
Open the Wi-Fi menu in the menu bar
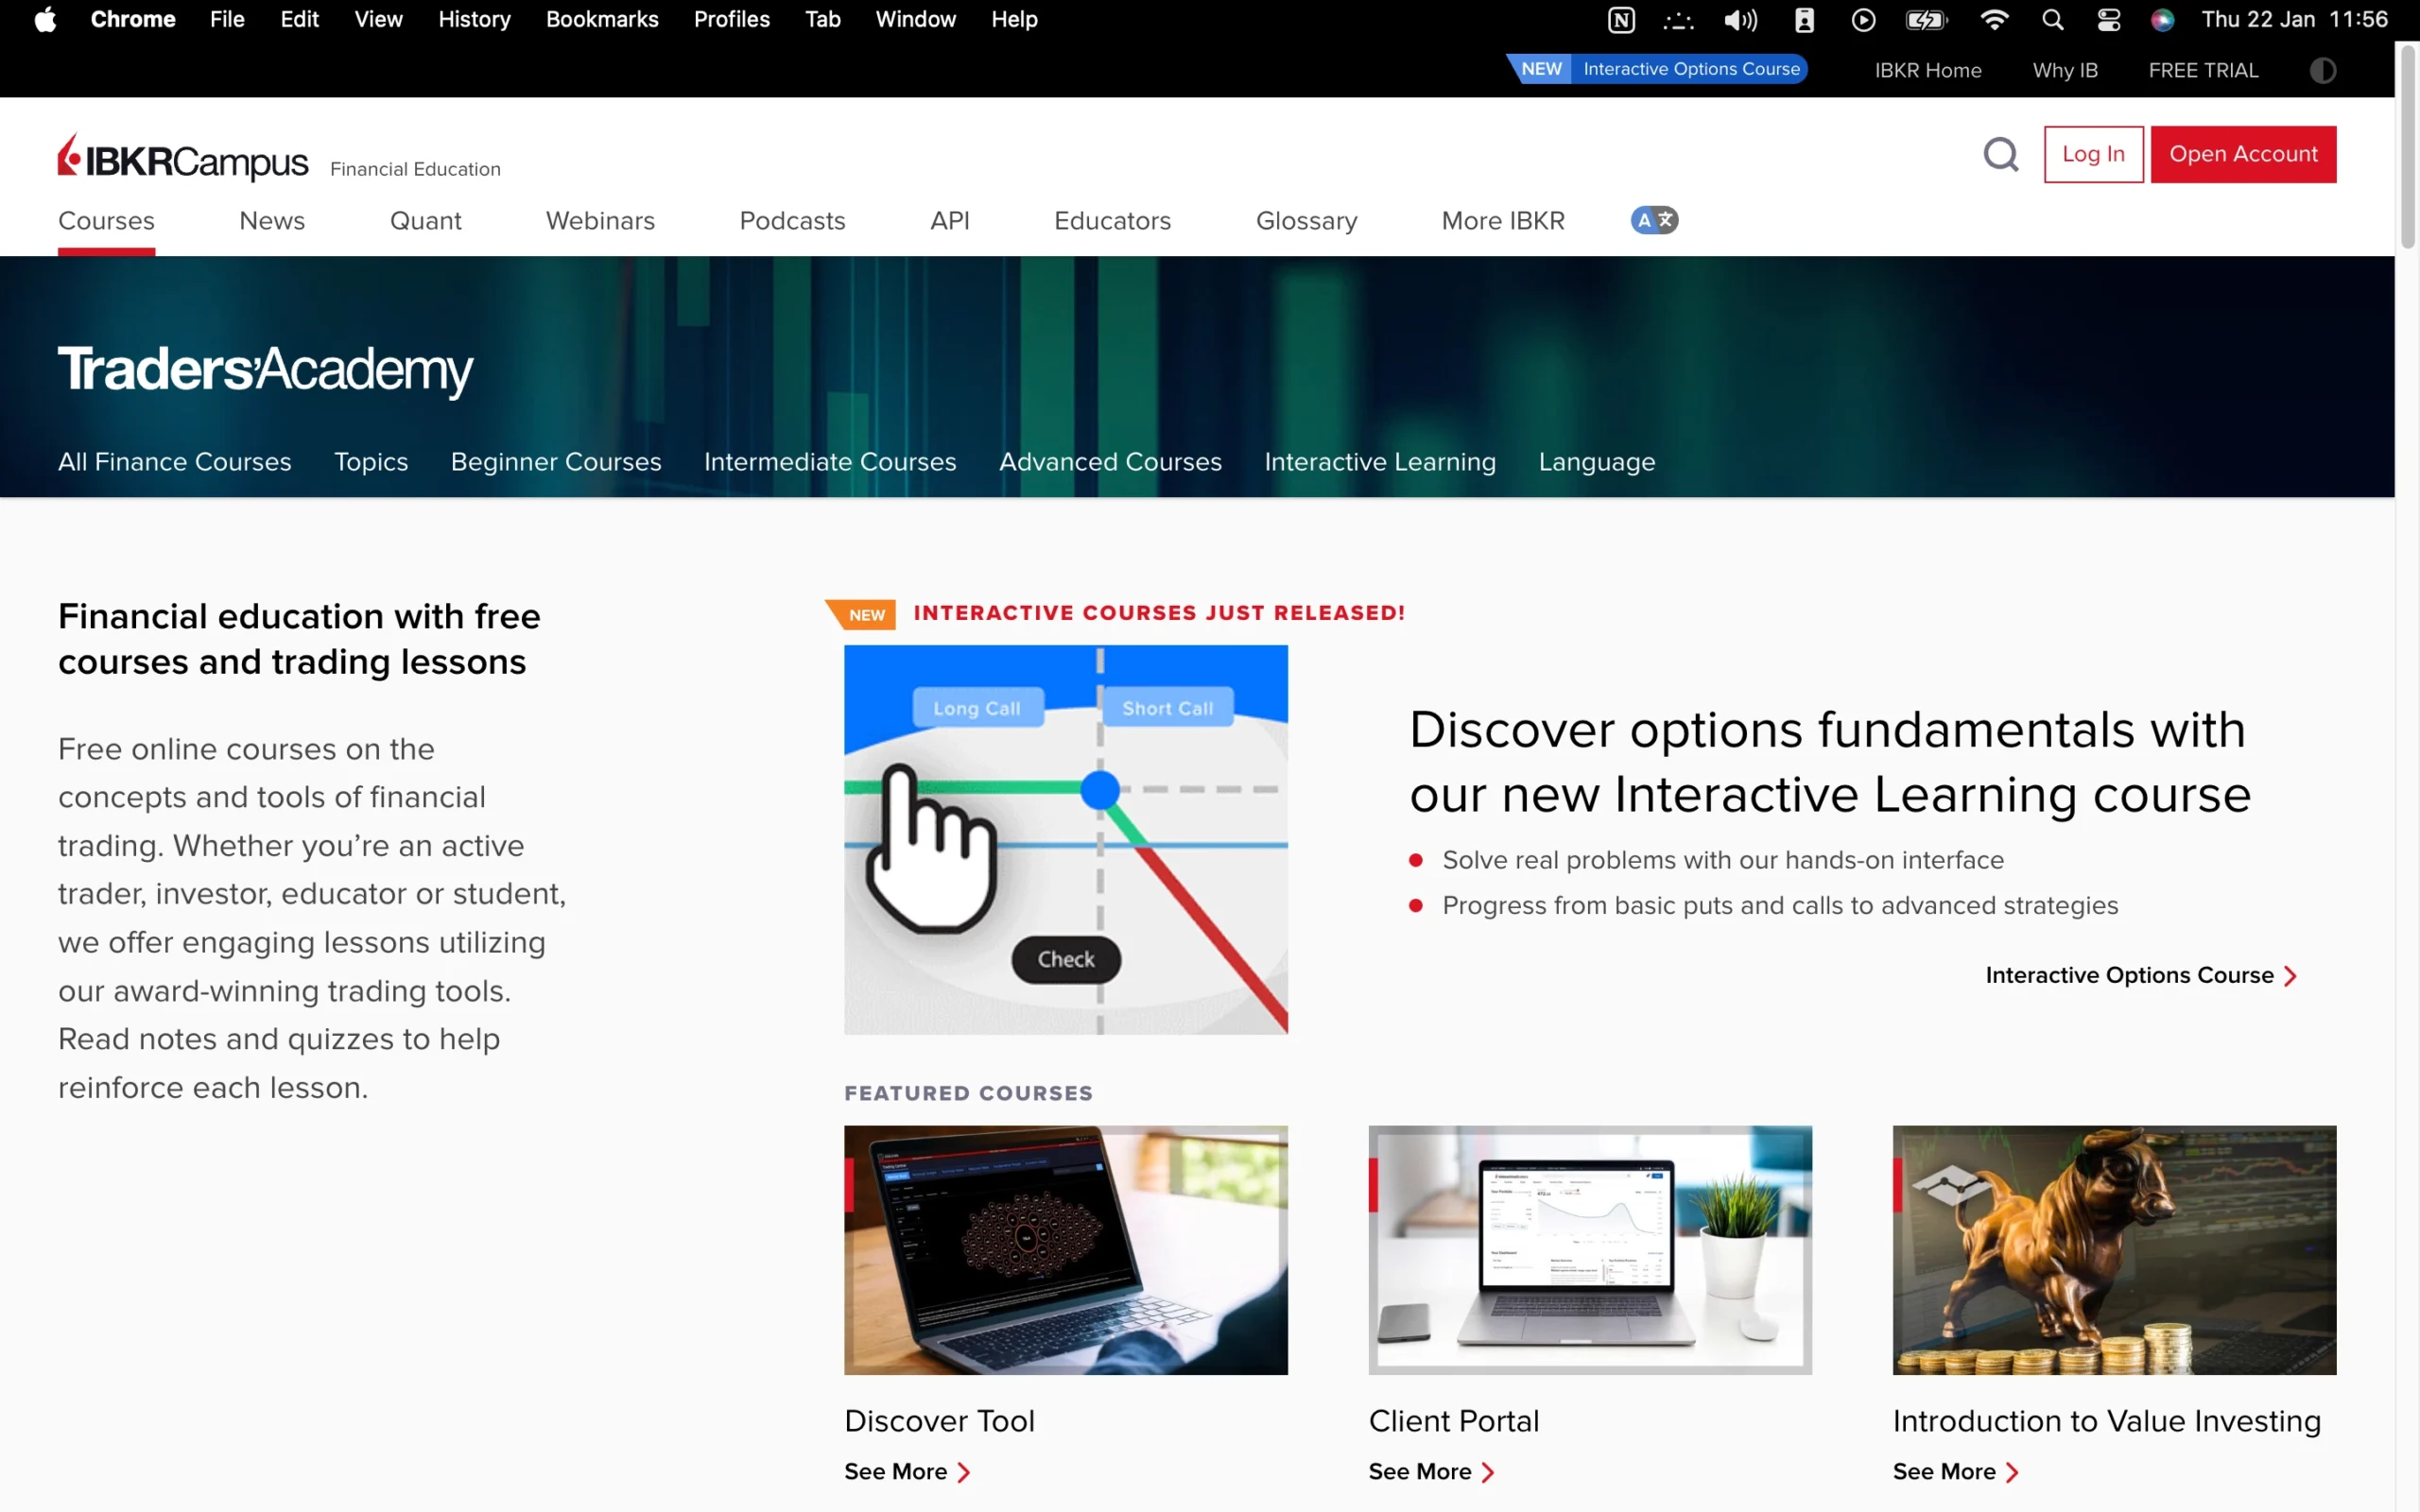point(1994,19)
